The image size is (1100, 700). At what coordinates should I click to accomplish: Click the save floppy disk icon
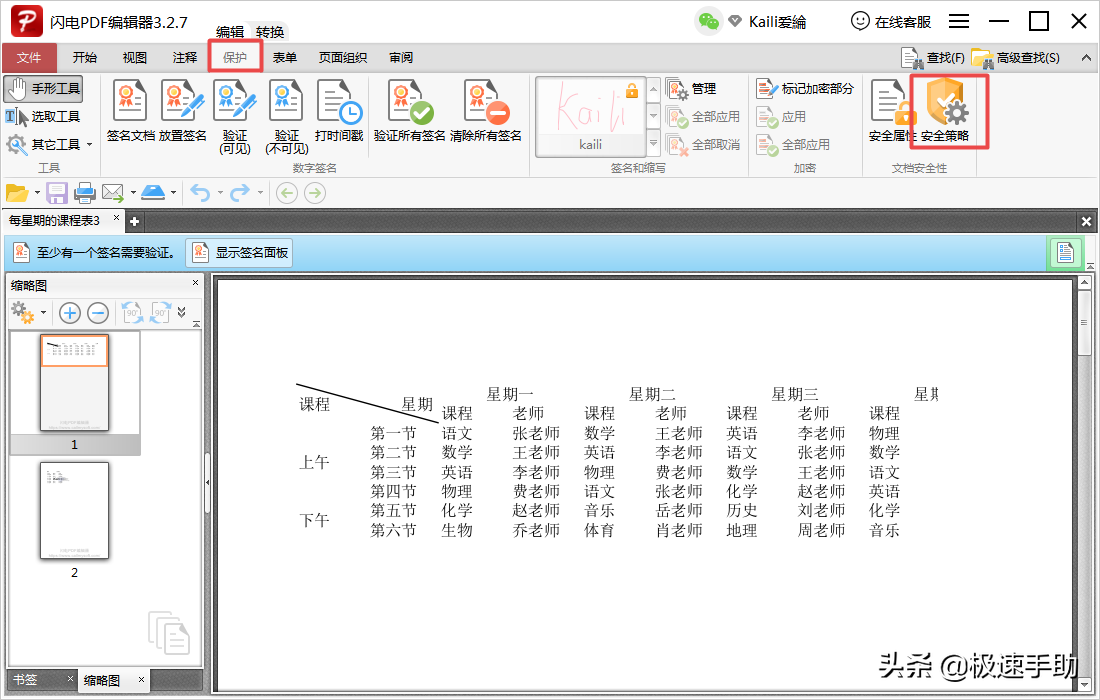click(57, 192)
